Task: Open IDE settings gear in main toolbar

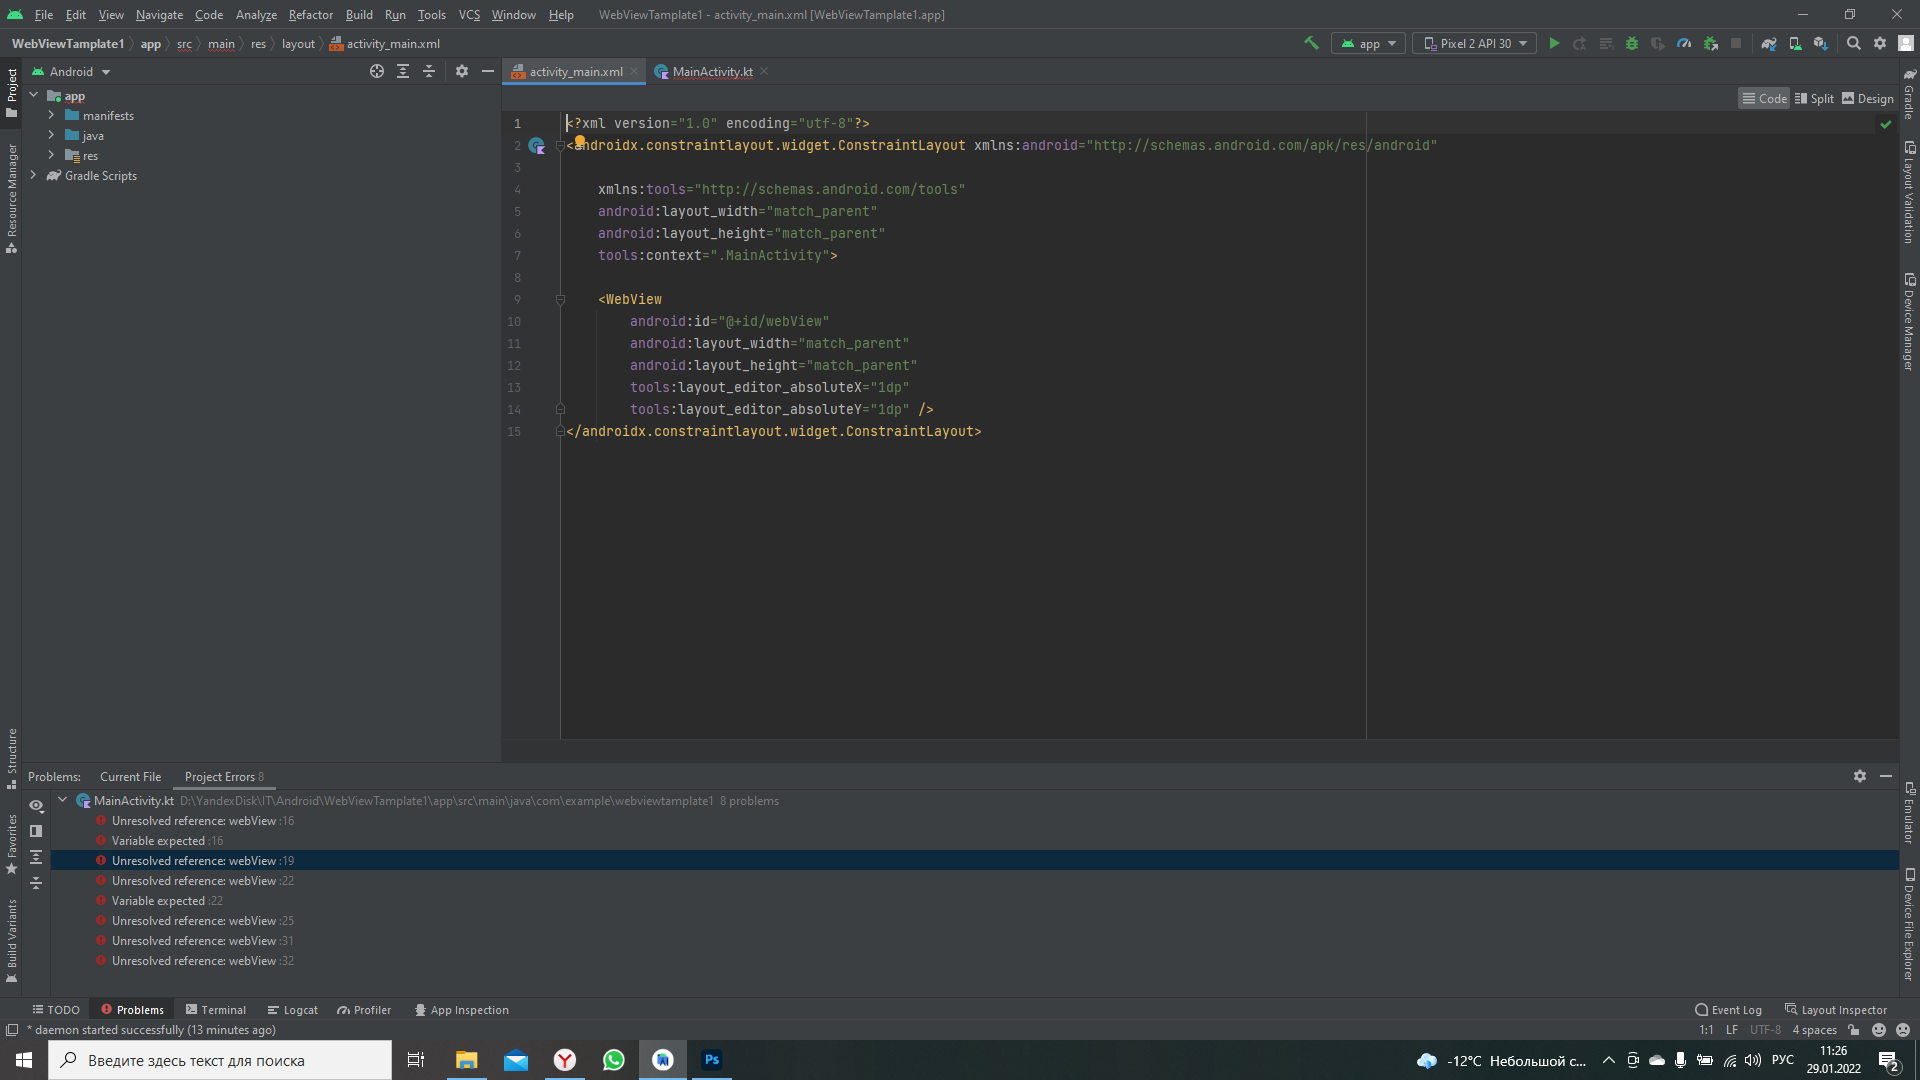Action: tap(1880, 43)
